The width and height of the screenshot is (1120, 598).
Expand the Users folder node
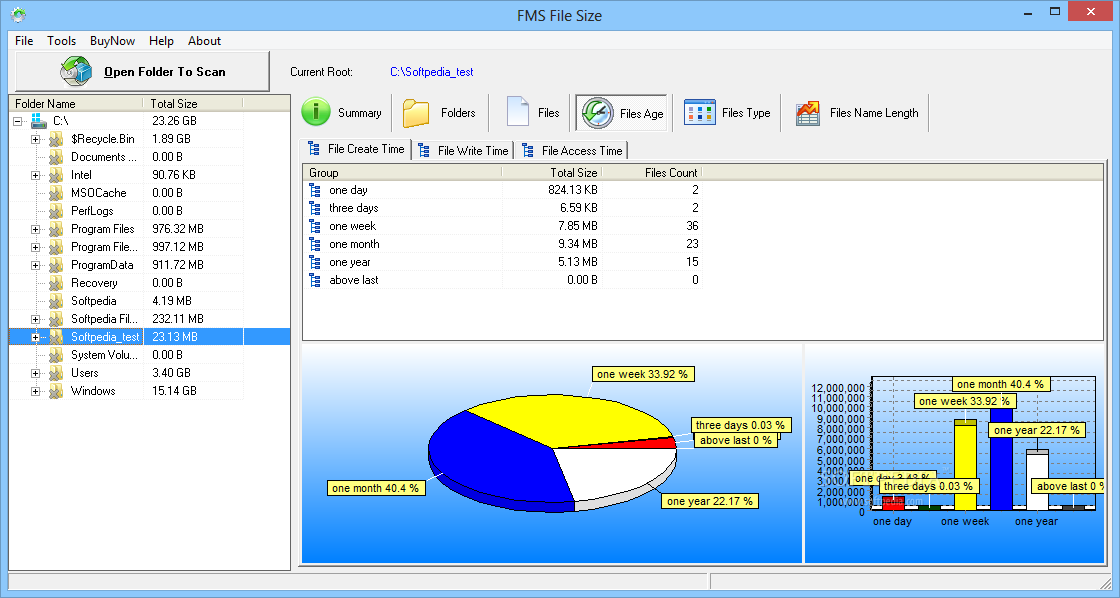tap(35, 373)
